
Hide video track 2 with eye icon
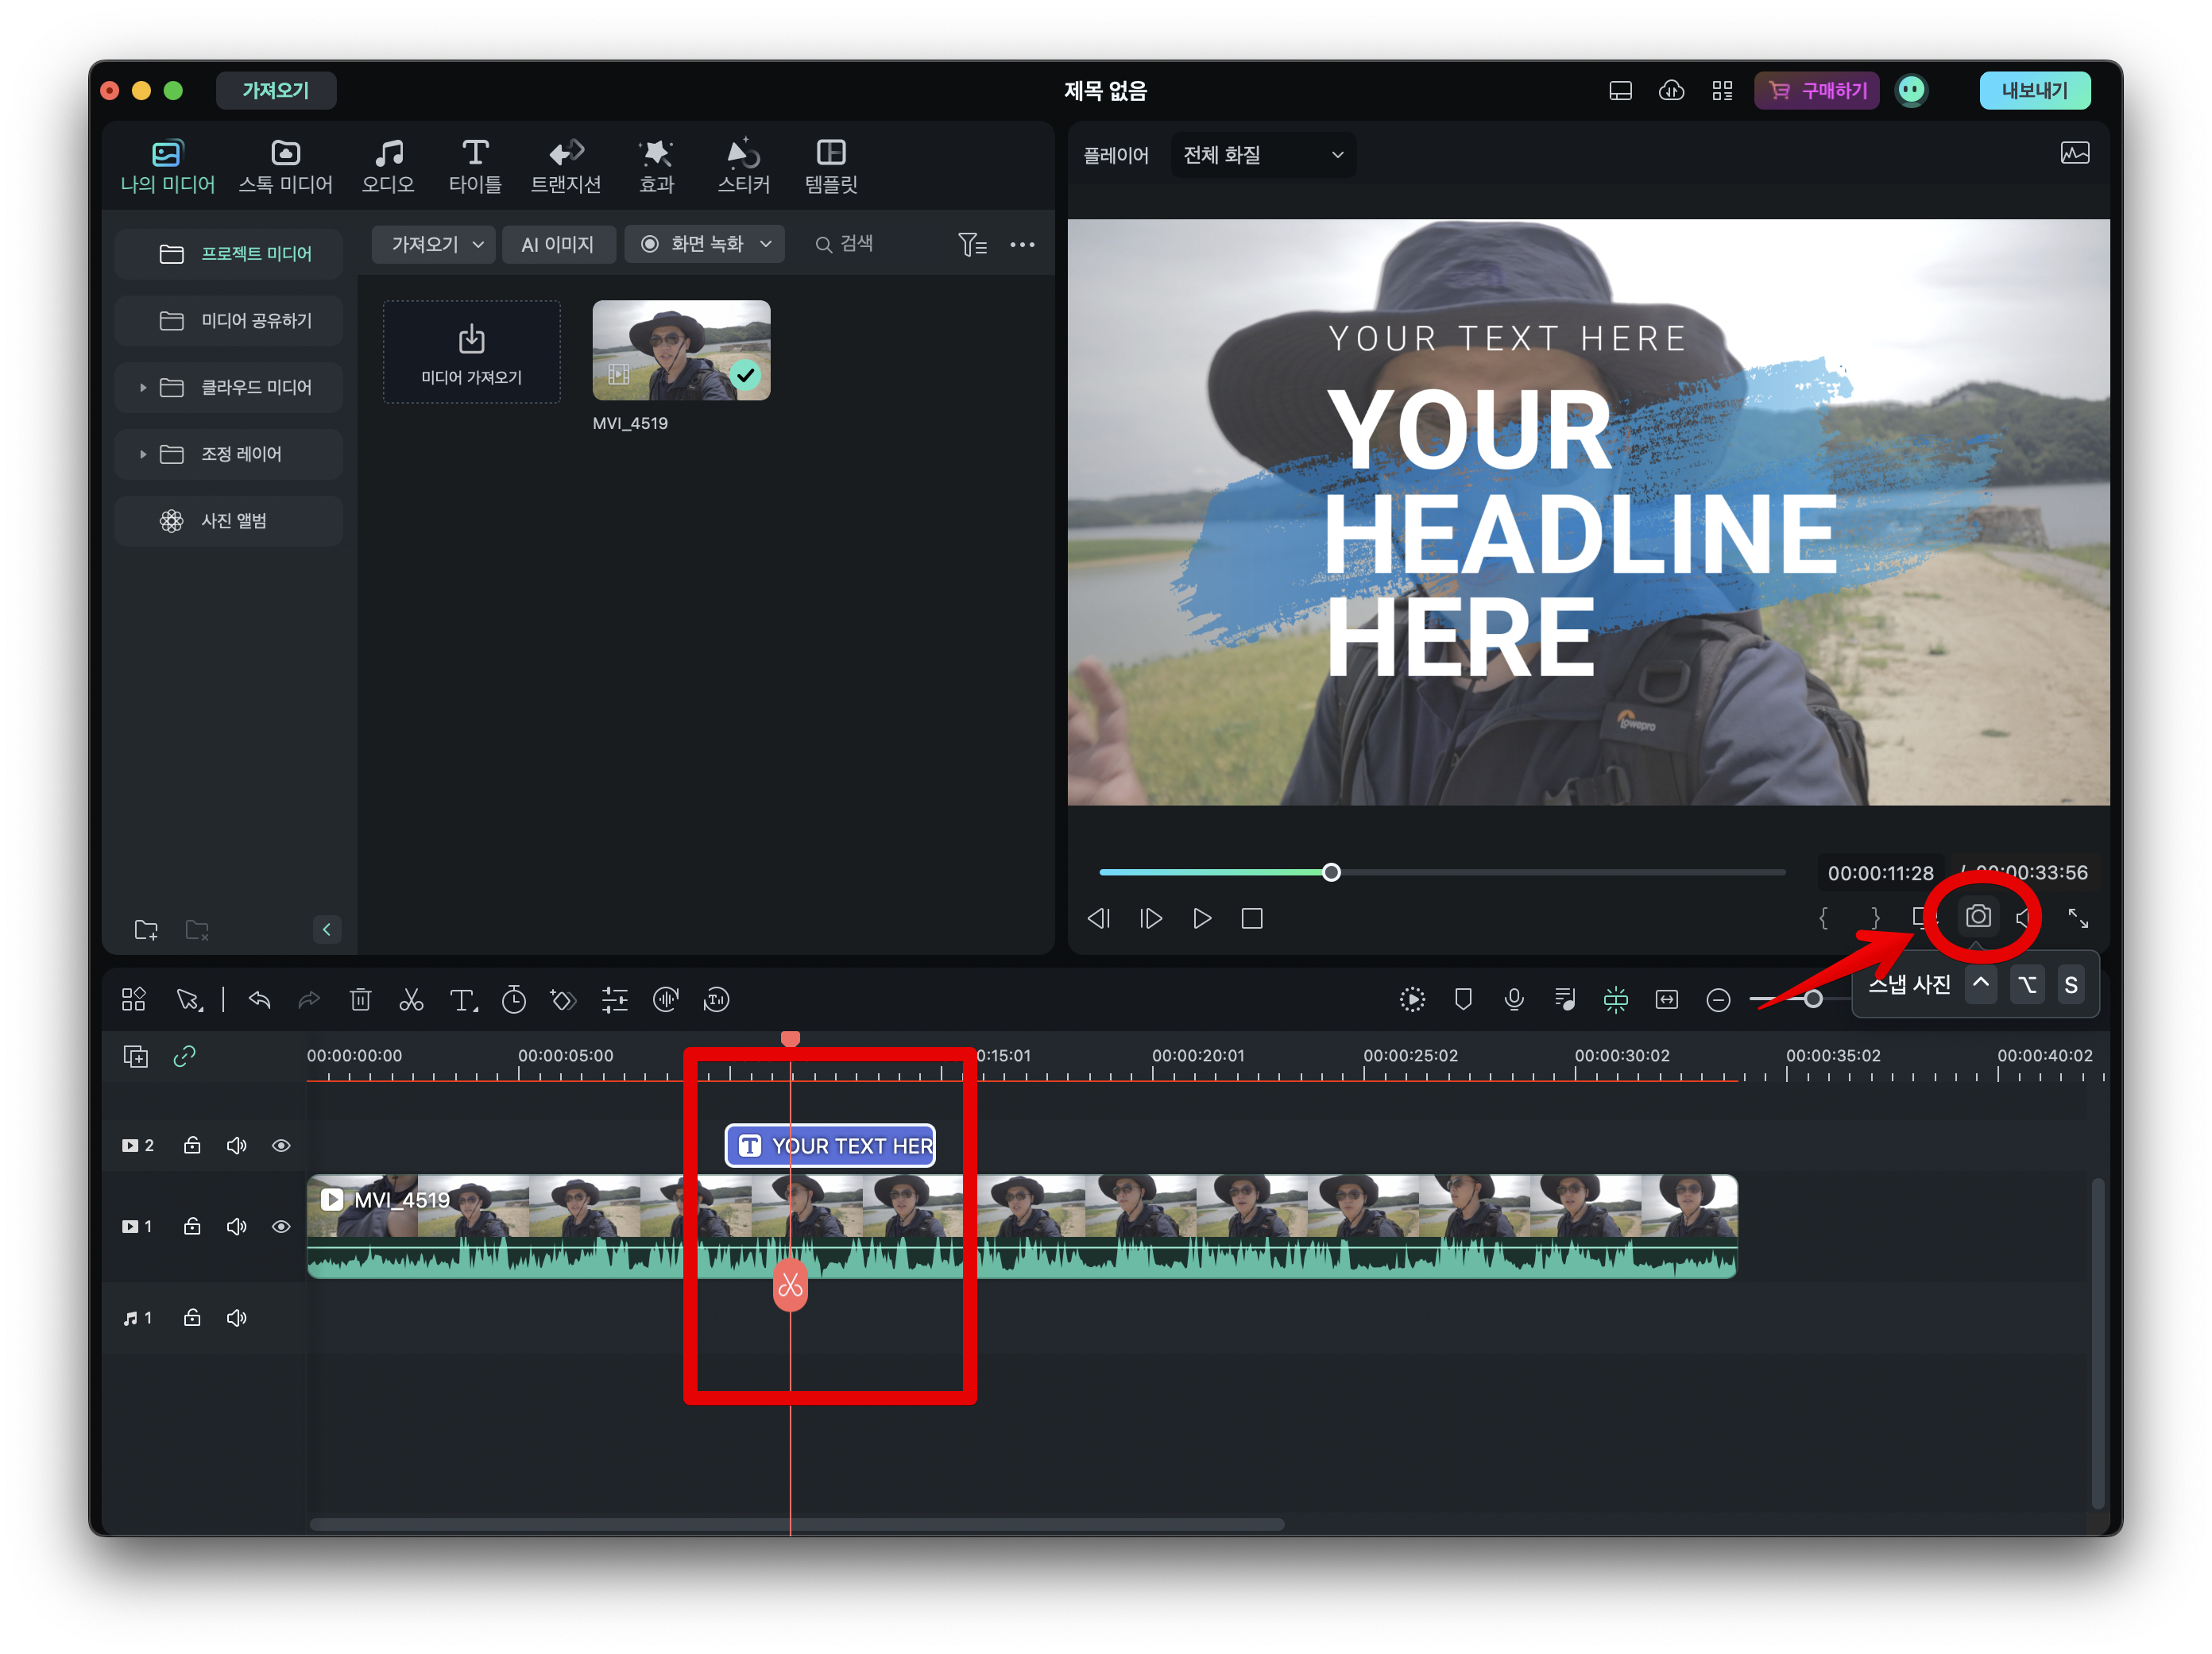(x=281, y=1145)
